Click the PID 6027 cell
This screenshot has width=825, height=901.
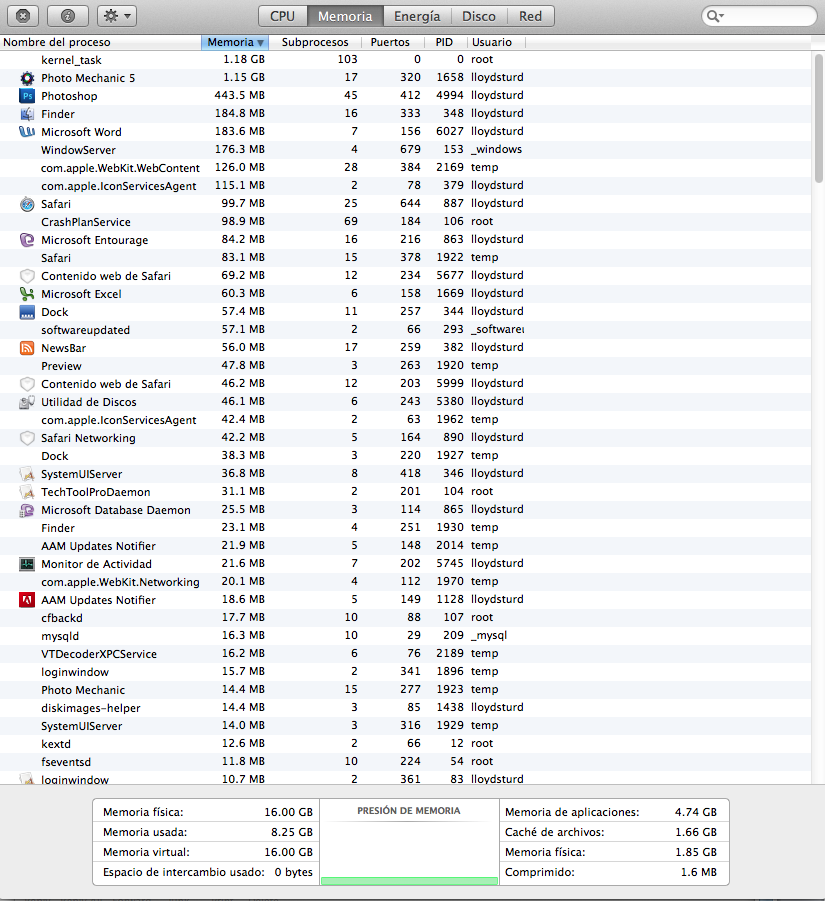click(450, 132)
